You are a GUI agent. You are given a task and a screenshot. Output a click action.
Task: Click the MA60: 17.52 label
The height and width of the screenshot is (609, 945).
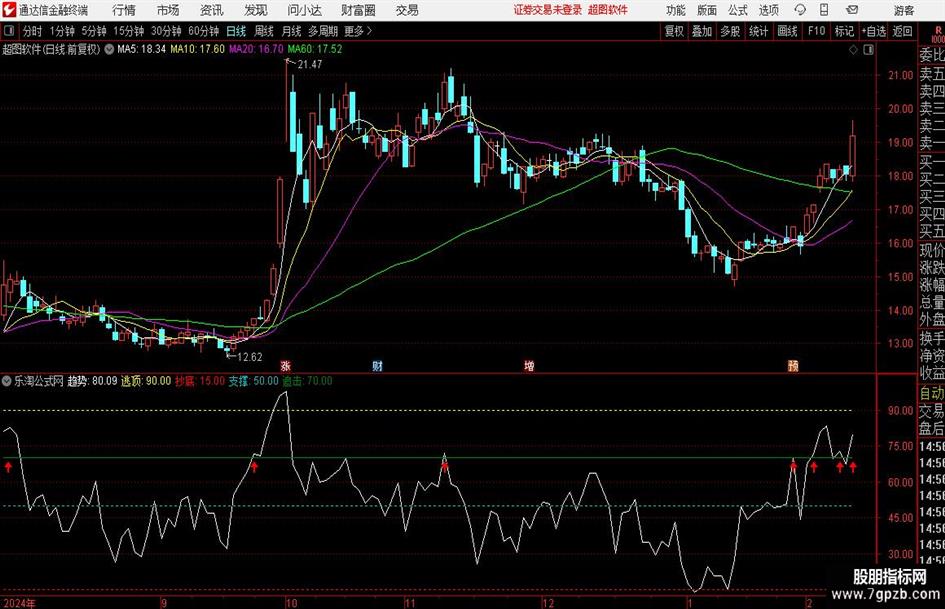click(315, 49)
